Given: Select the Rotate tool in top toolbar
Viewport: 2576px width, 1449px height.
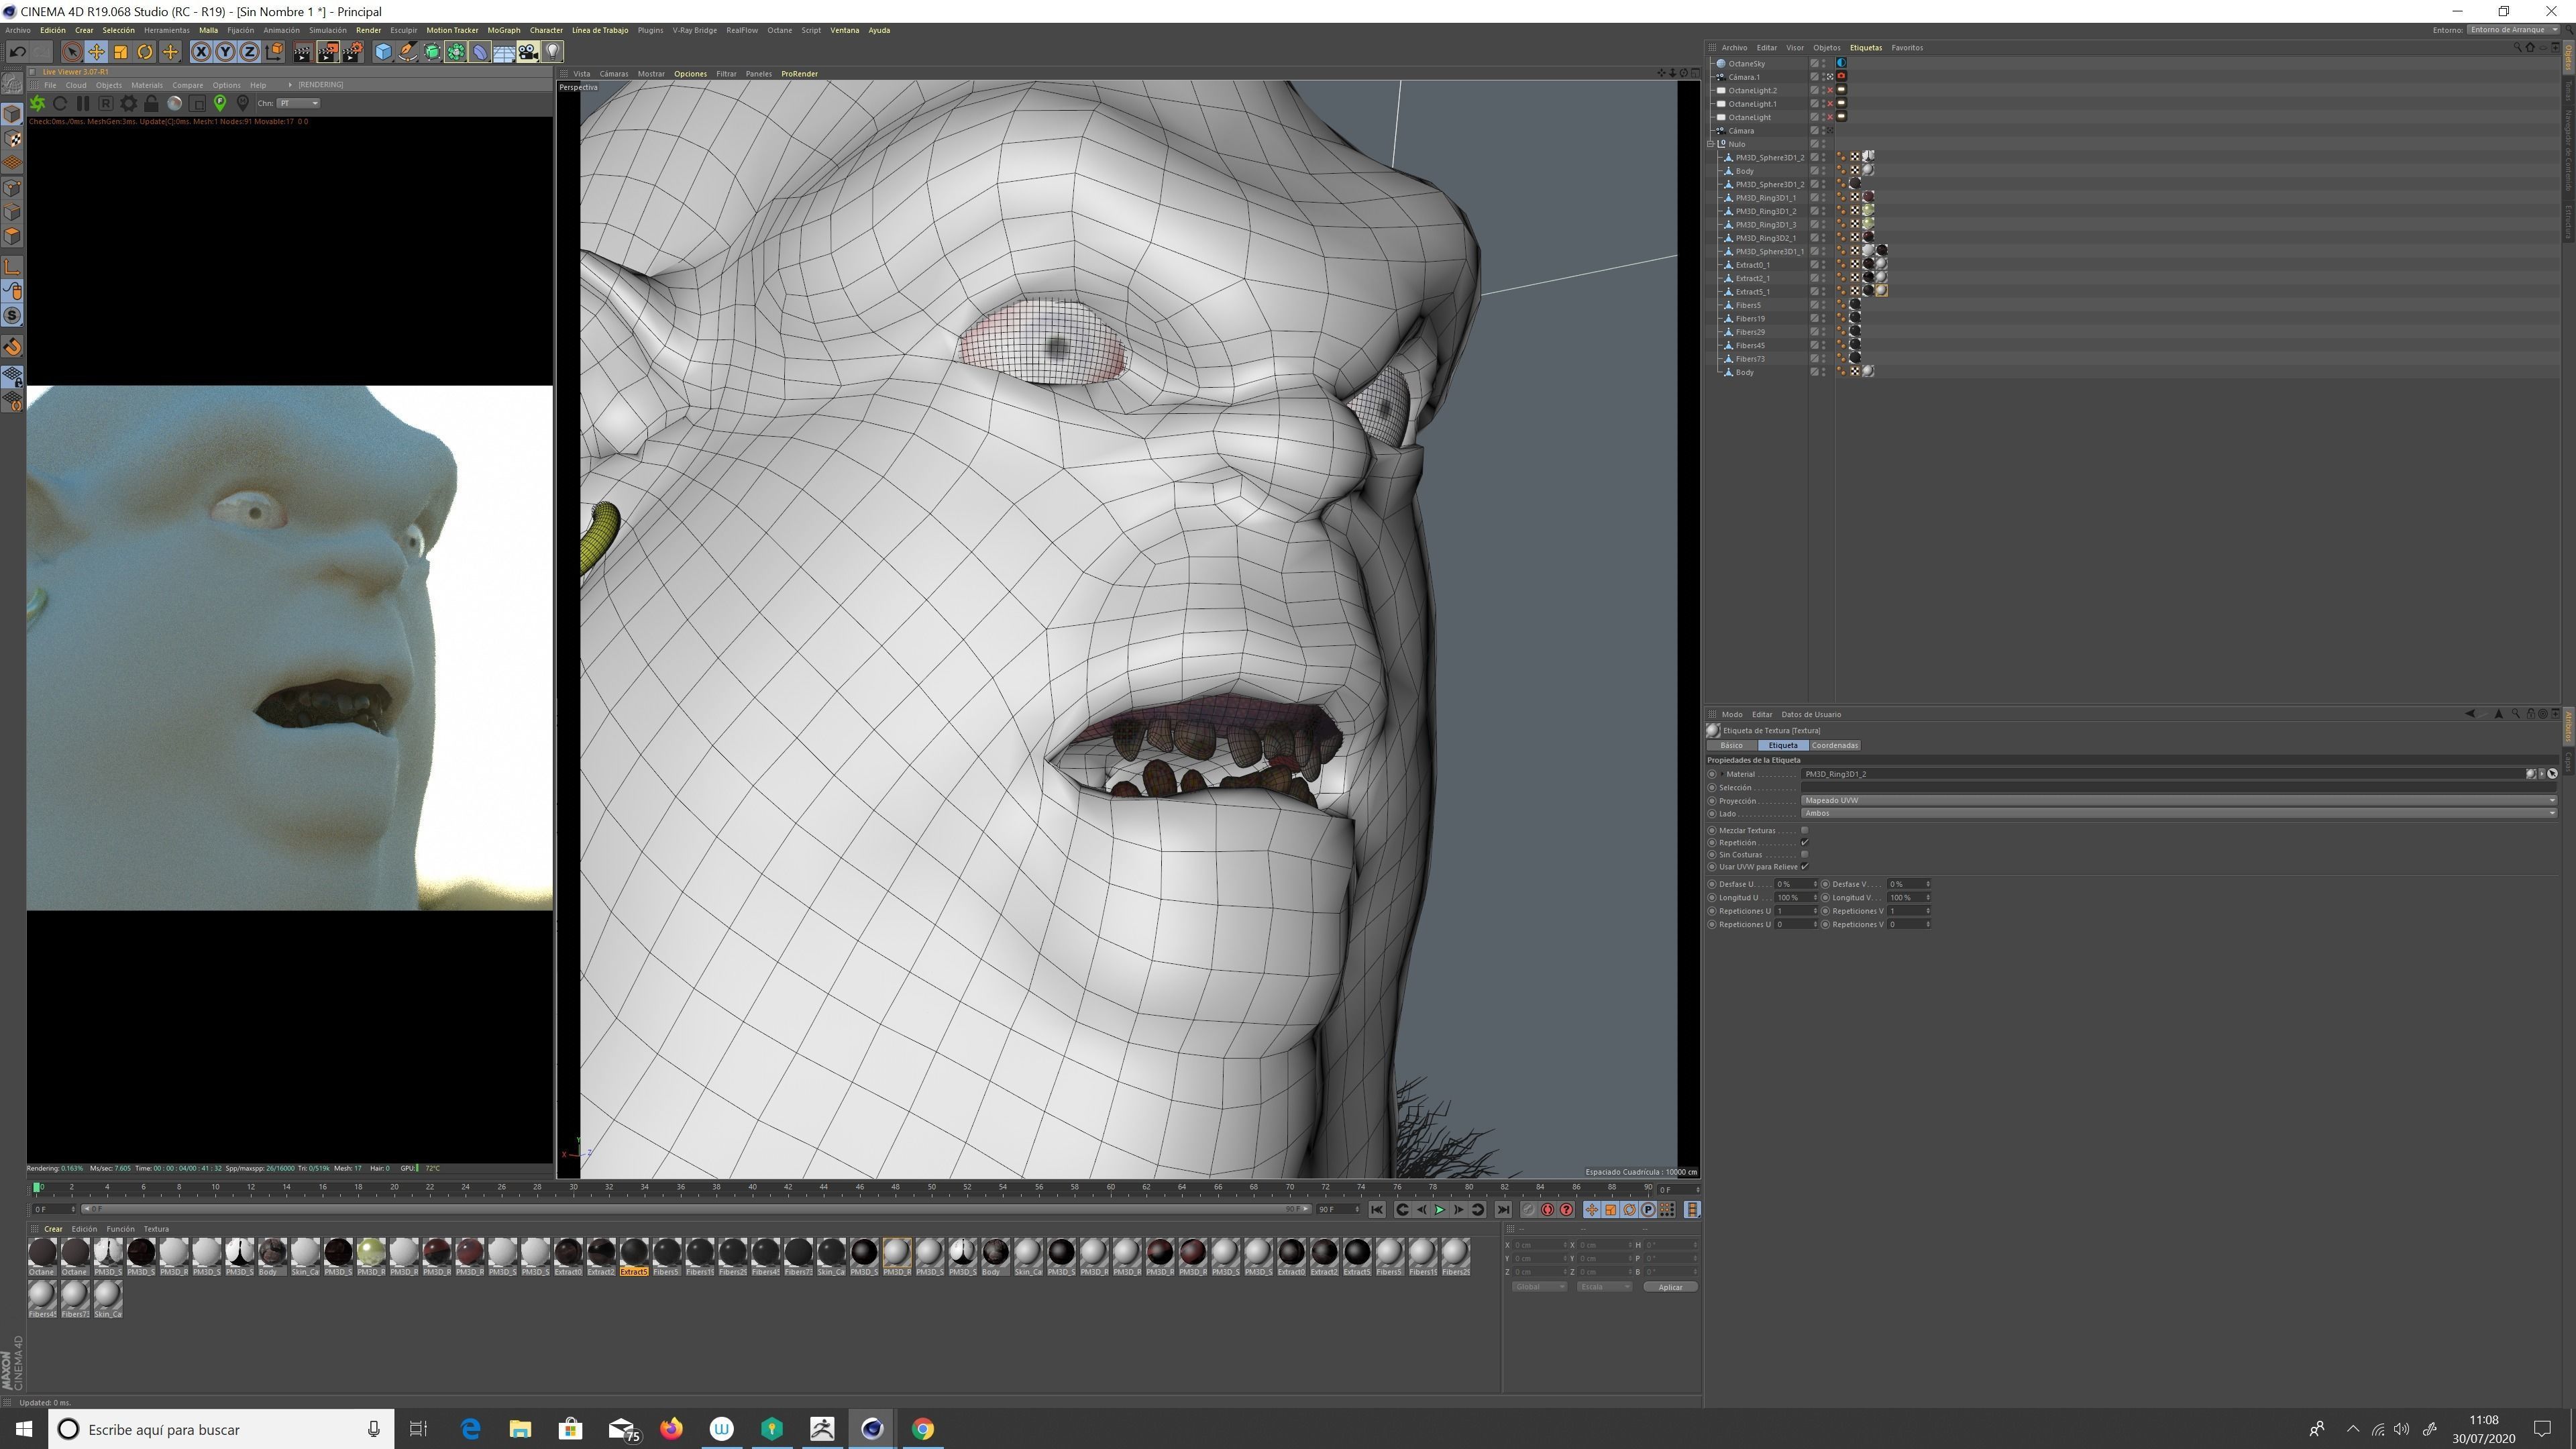Looking at the screenshot, I should pyautogui.click(x=146, y=52).
